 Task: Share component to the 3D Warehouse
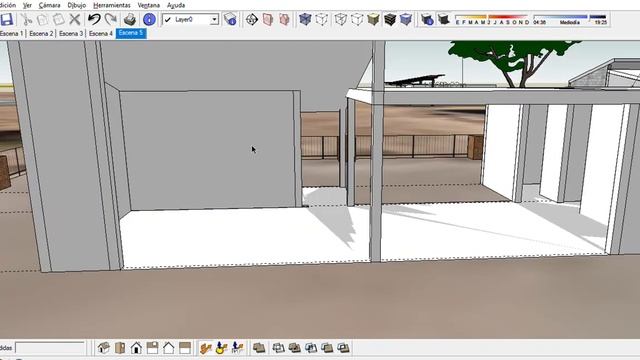coord(238,348)
